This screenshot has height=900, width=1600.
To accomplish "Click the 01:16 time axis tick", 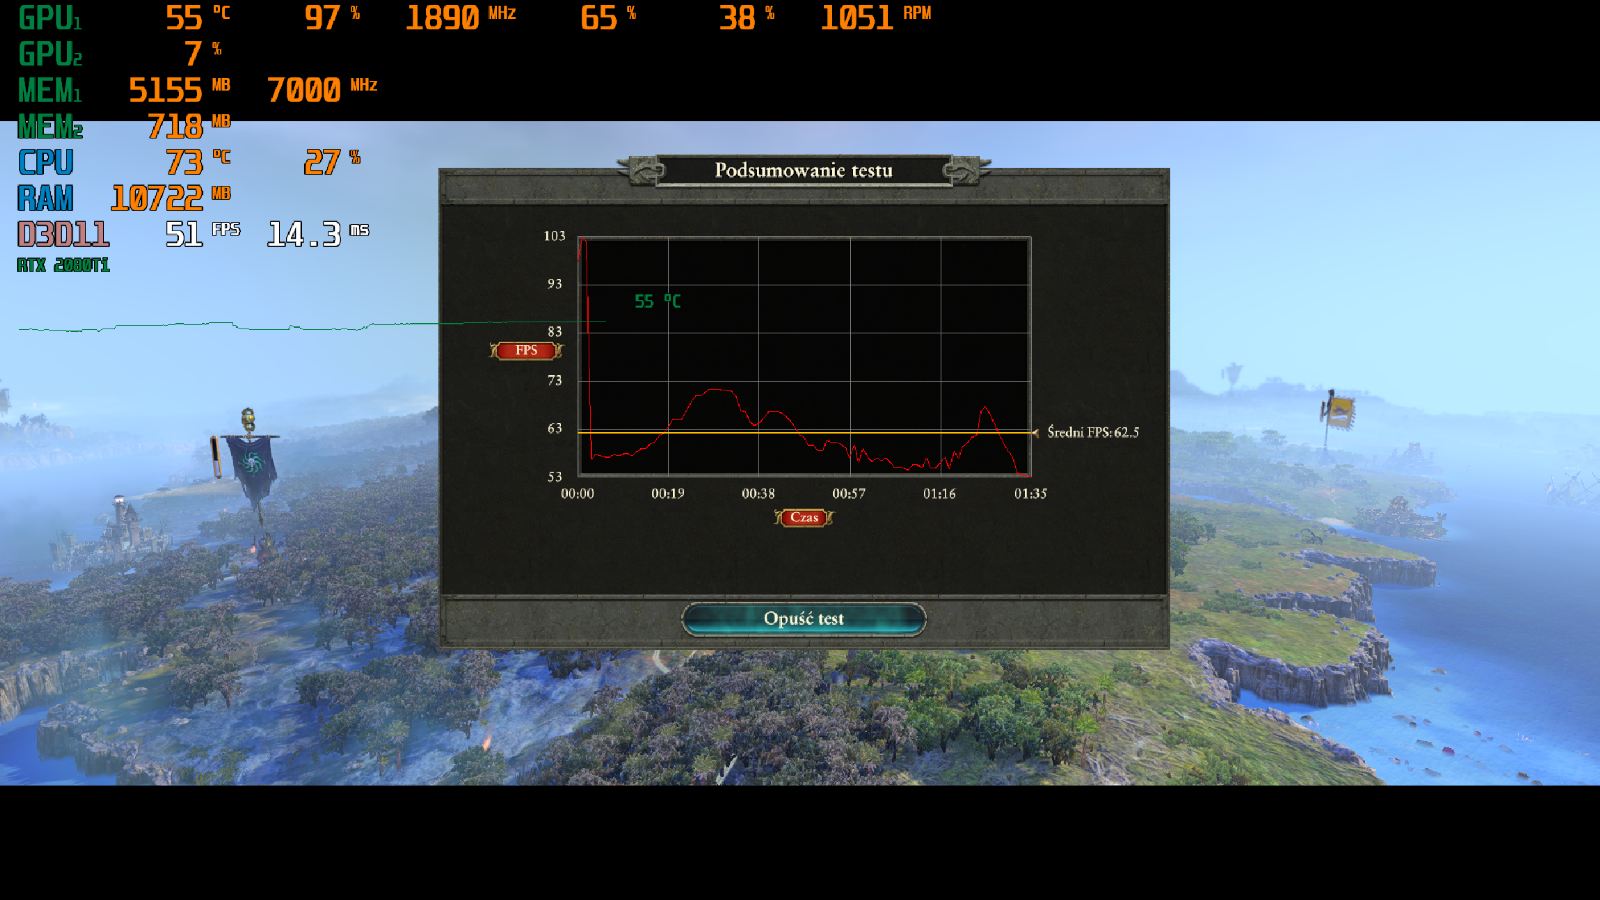I will pyautogui.click(x=939, y=493).
